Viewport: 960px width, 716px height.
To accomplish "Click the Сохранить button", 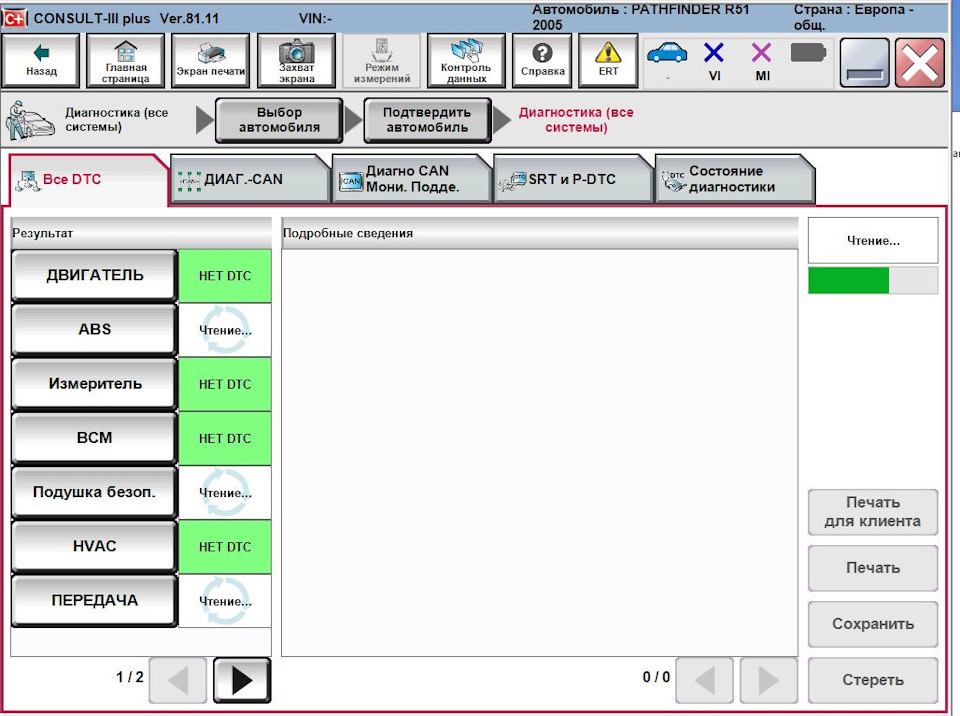I will click(872, 624).
